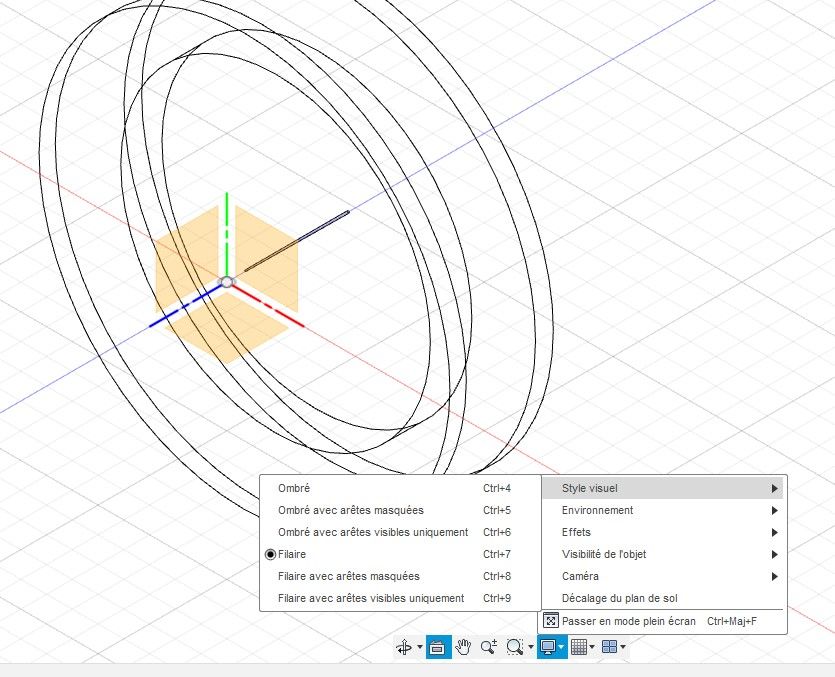Click the full screen mode icon
The height and width of the screenshot is (677, 835).
pyautogui.click(x=551, y=621)
